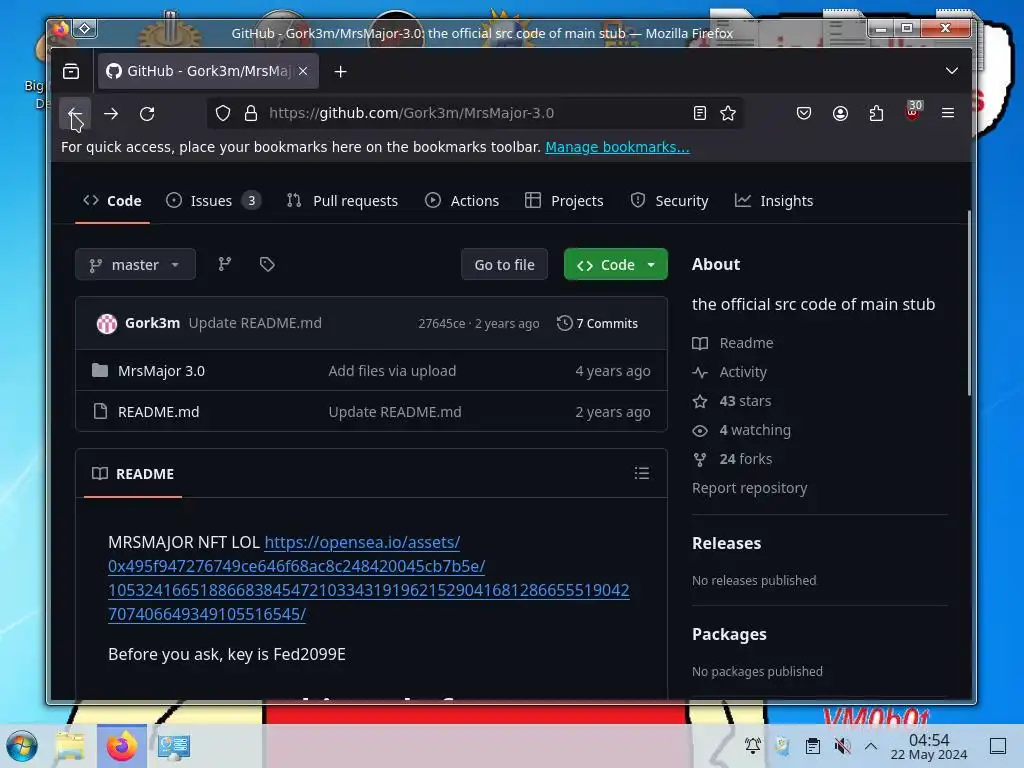The height and width of the screenshot is (768, 1024).
Task: Open the Firefox account icon
Action: (840, 113)
